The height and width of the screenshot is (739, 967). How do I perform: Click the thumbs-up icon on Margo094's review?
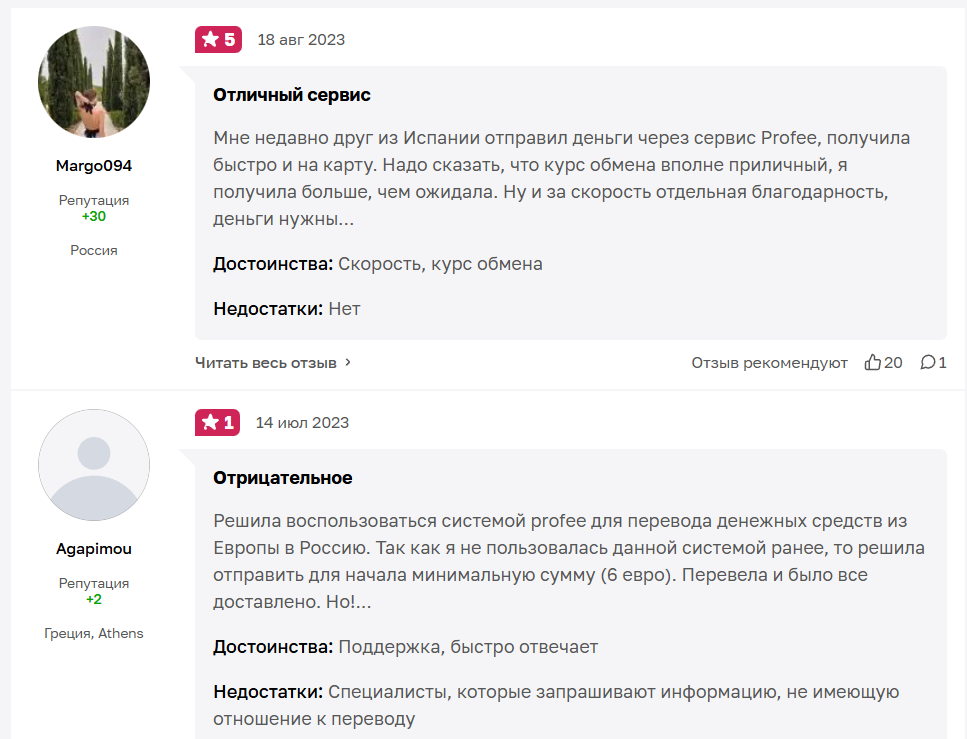[873, 362]
